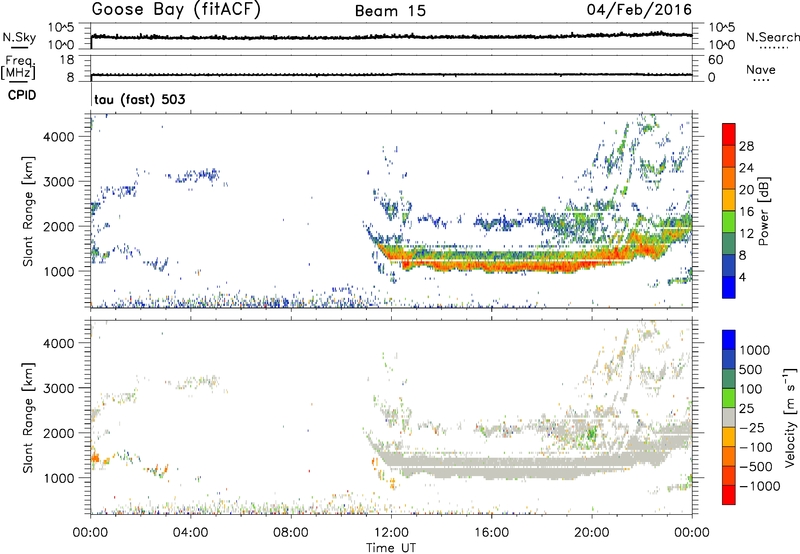This screenshot has height=554, width=800.
Task: Click the "CPID" label
Action: (22, 95)
